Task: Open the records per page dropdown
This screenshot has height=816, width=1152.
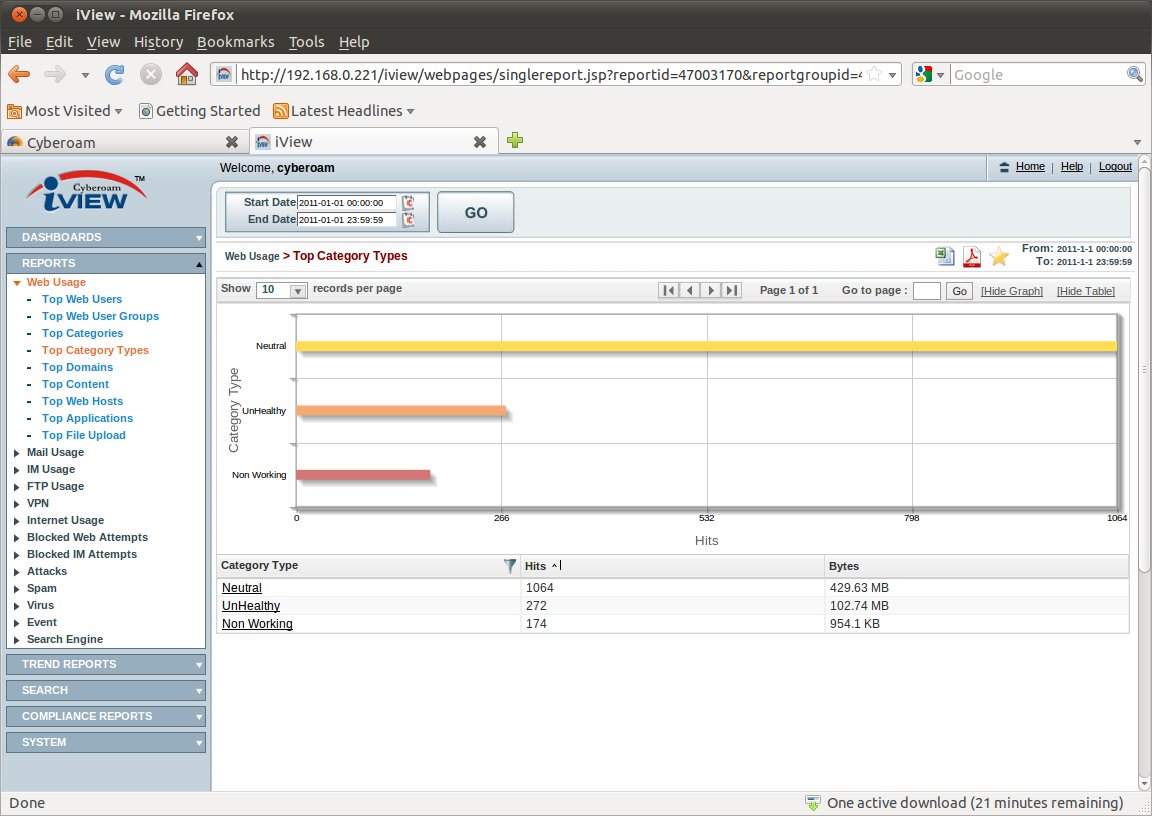Action: point(297,291)
